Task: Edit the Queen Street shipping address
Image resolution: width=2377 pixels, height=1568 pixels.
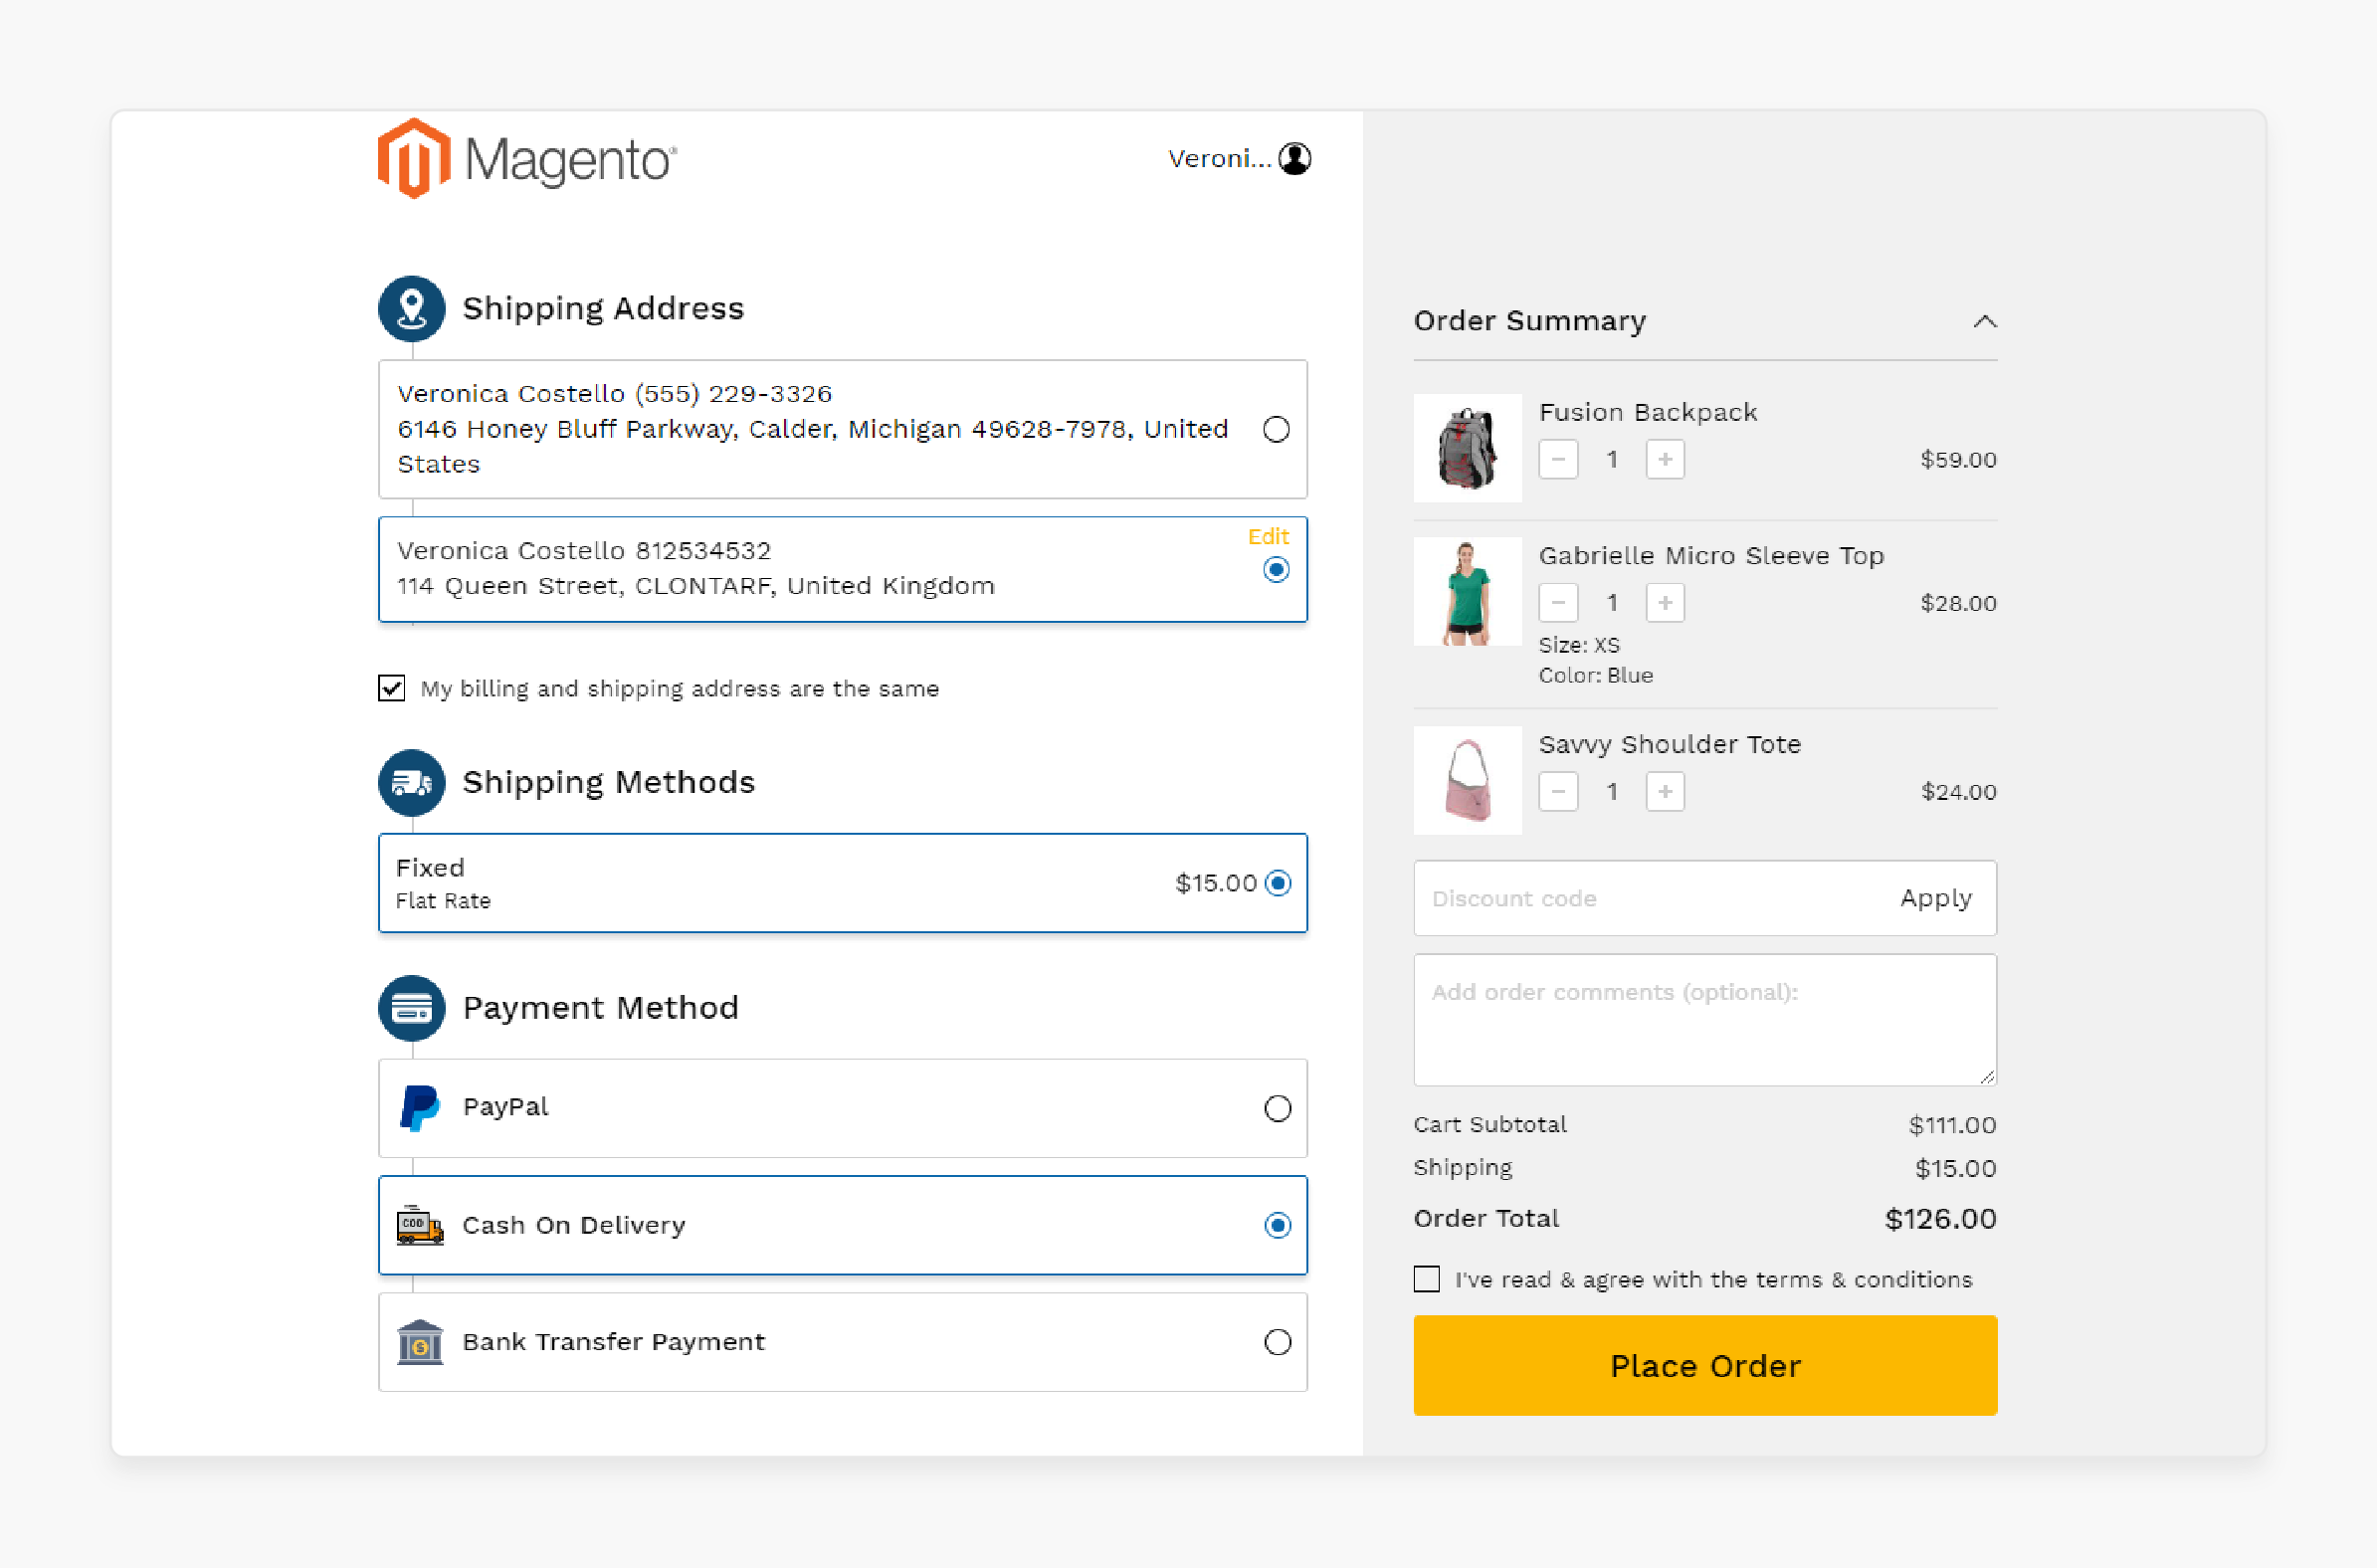Action: (x=1268, y=537)
